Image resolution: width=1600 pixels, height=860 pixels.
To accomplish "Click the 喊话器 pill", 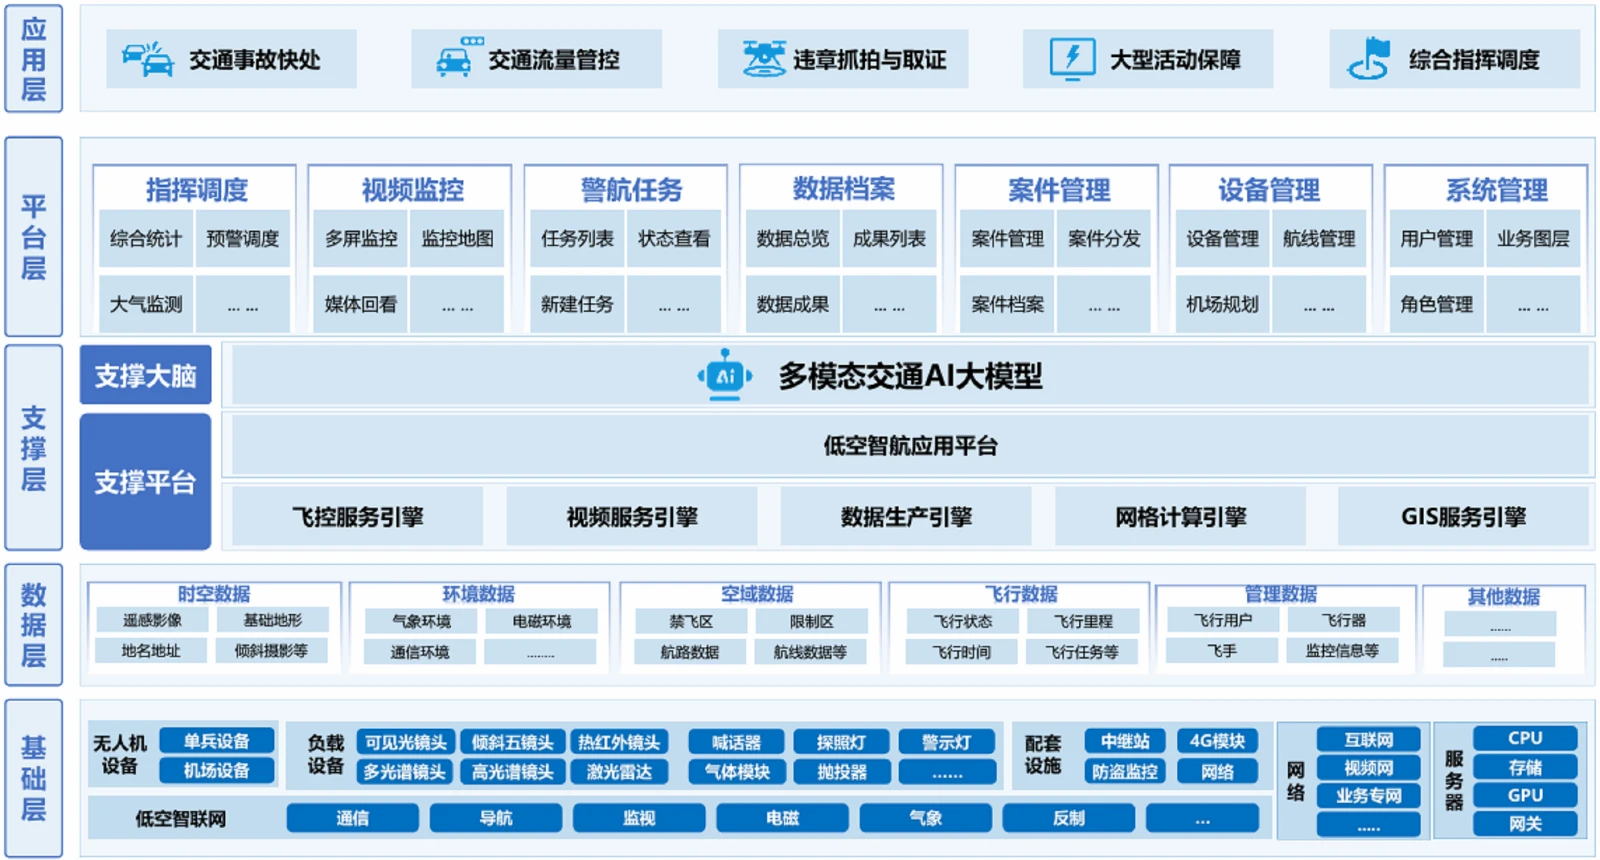I will (x=737, y=742).
